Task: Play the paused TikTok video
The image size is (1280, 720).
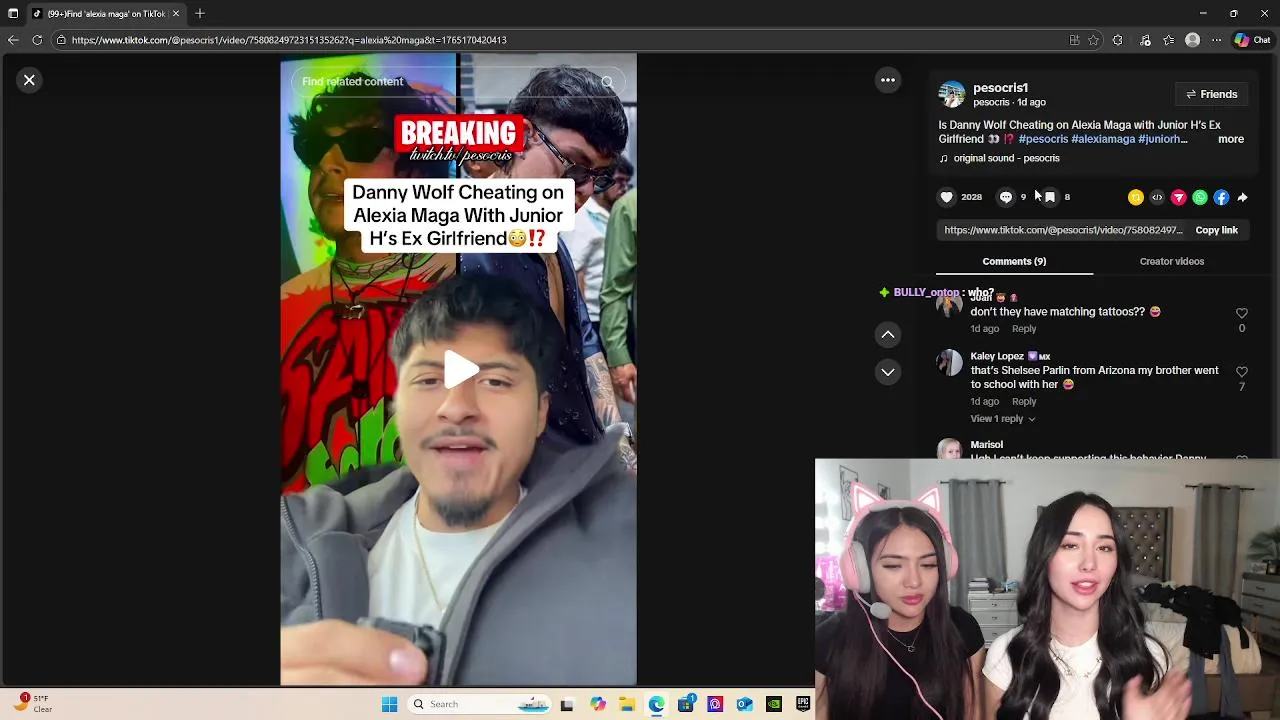Action: coord(459,370)
